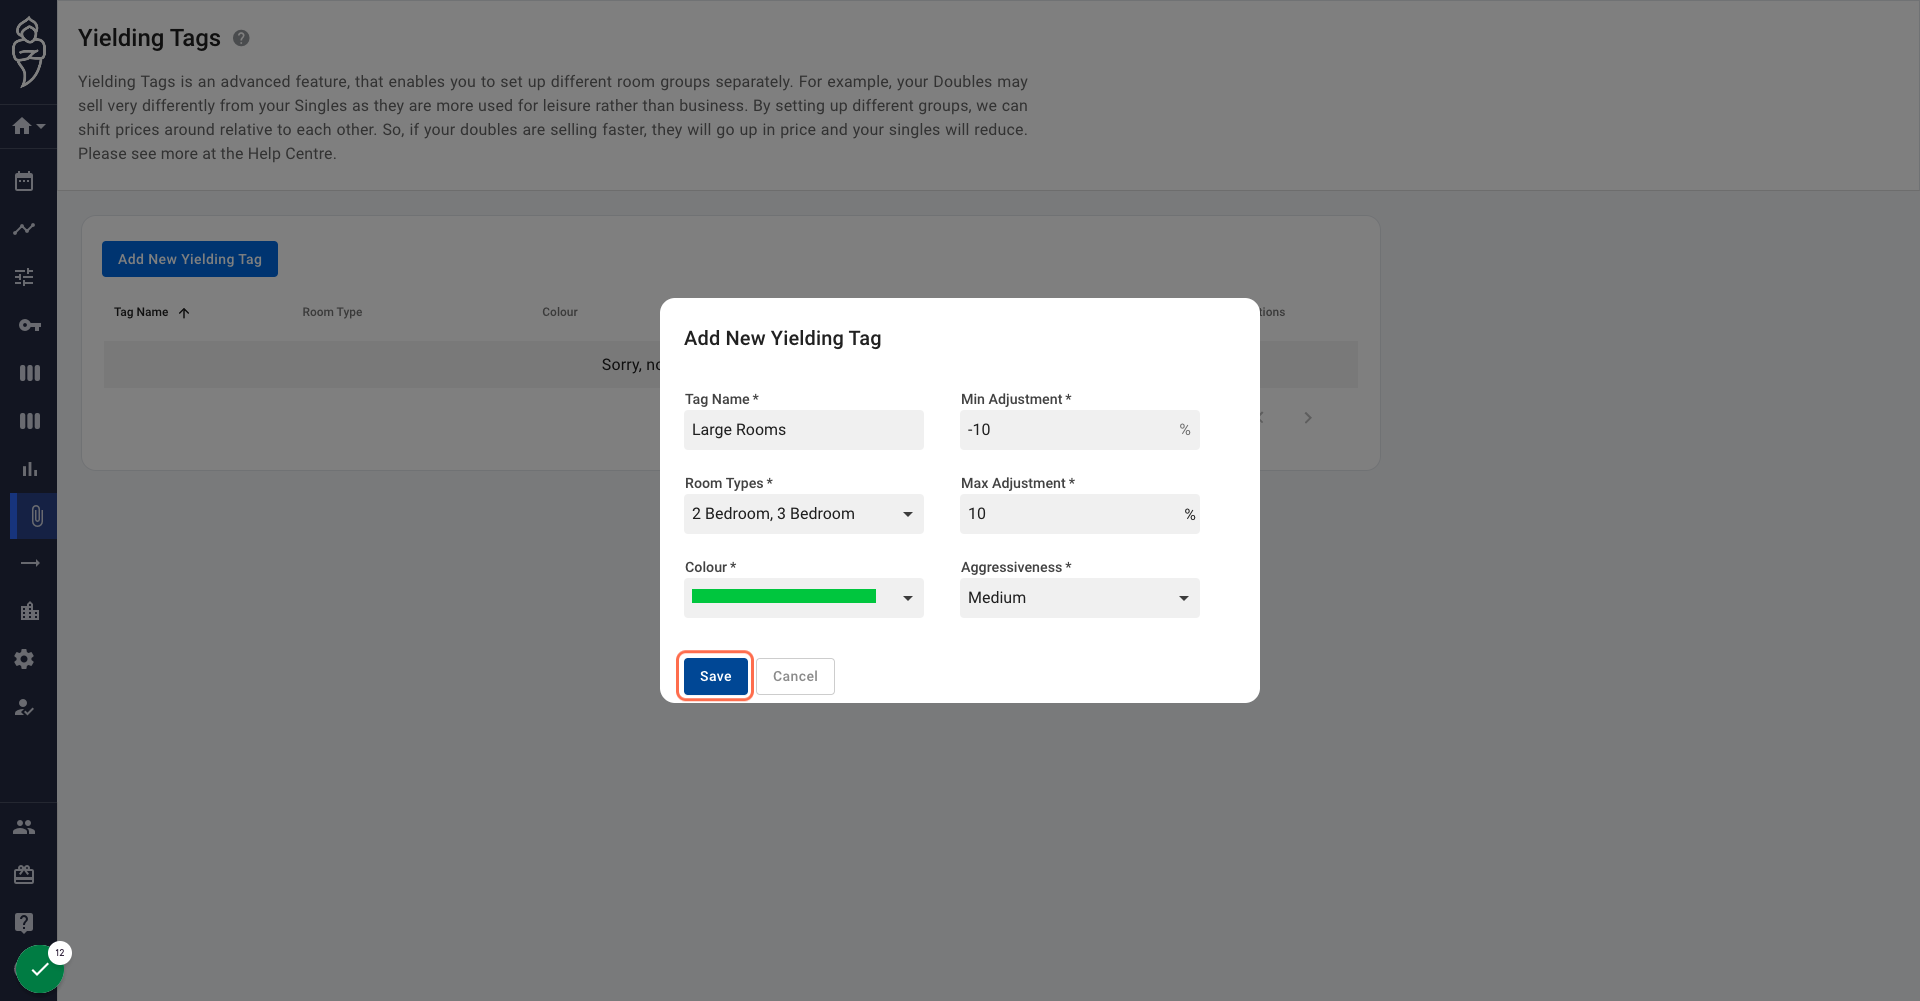Click the Save button in the dialog
Image resolution: width=1920 pixels, height=1001 pixels.
click(x=715, y=676)
